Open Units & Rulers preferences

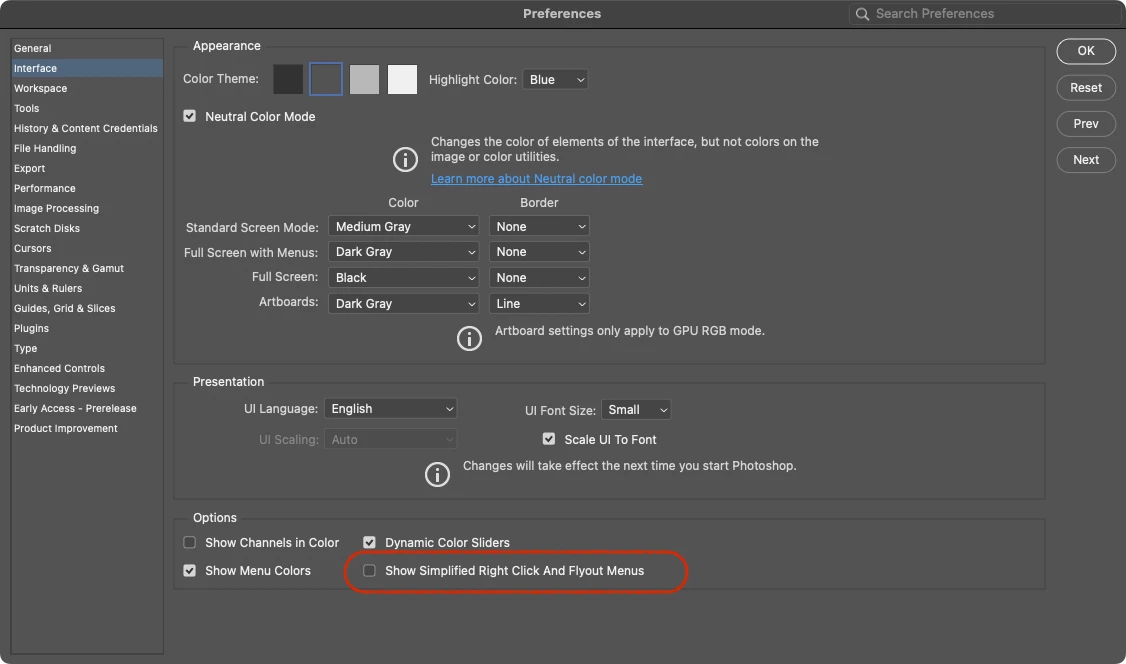click(87, 289)
